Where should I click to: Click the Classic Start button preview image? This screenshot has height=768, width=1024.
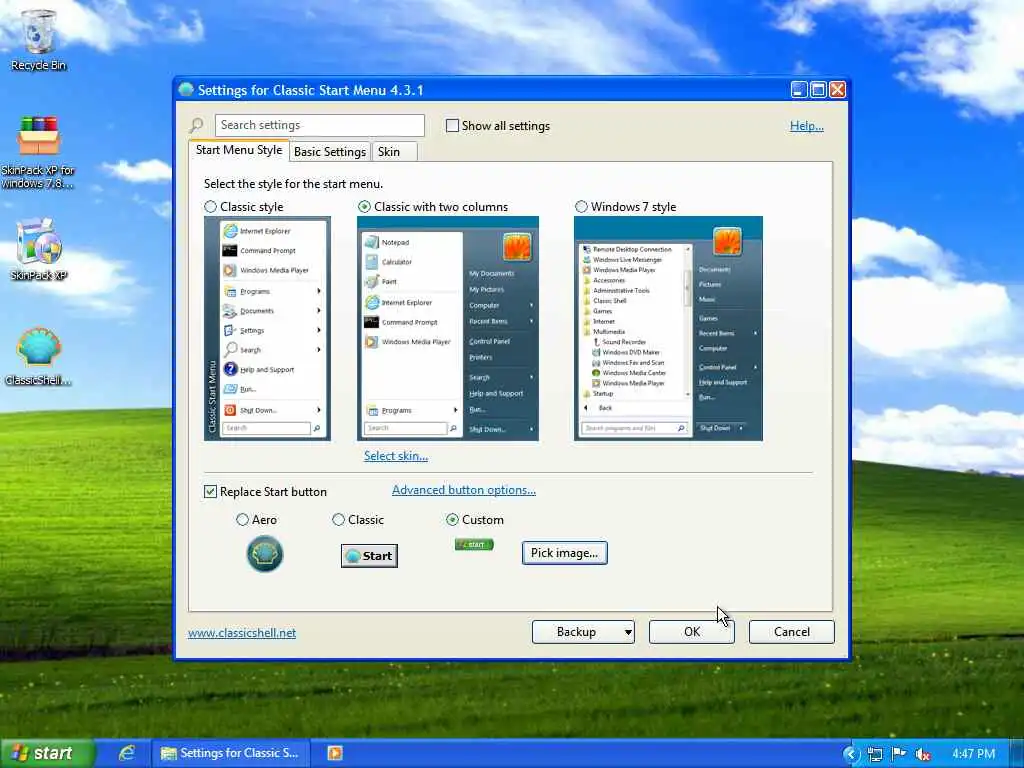[x=369, y=556]
